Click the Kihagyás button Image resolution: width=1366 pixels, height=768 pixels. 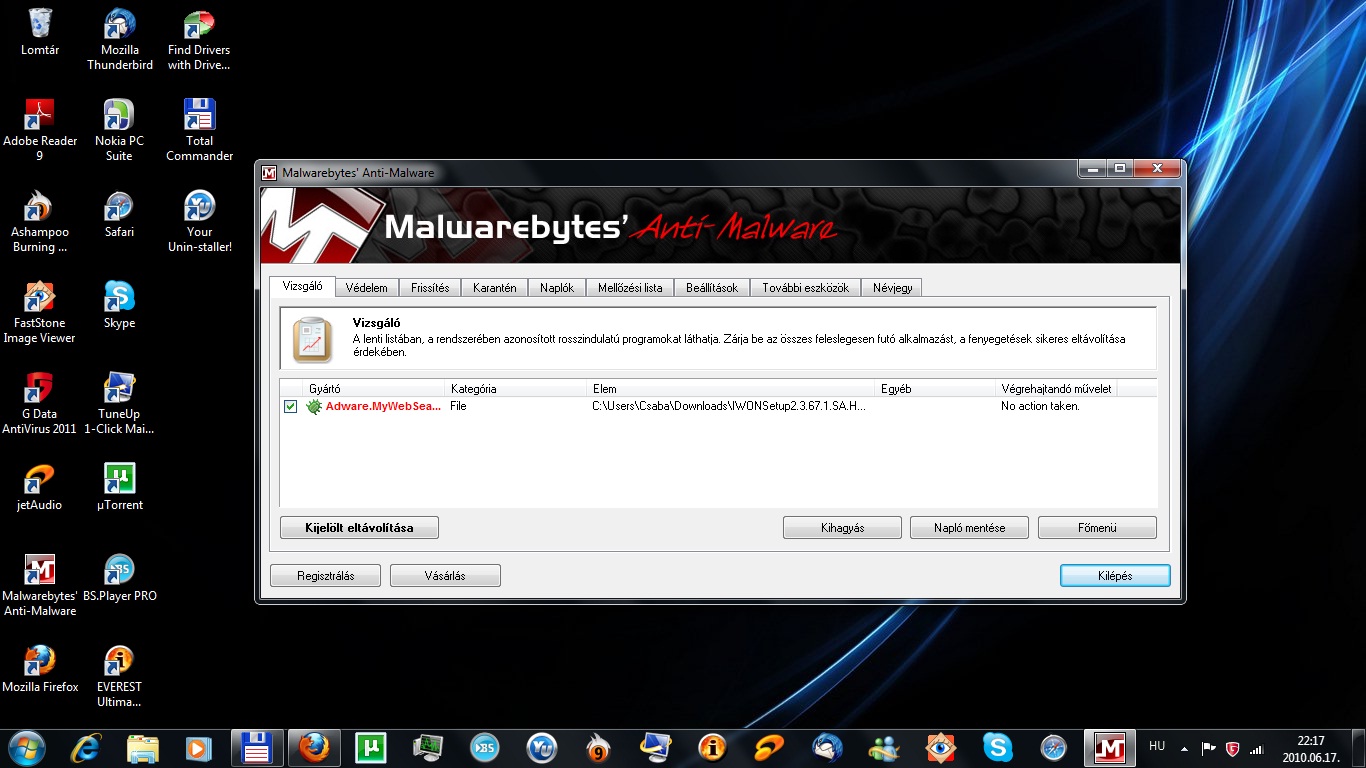coord(842,528)
